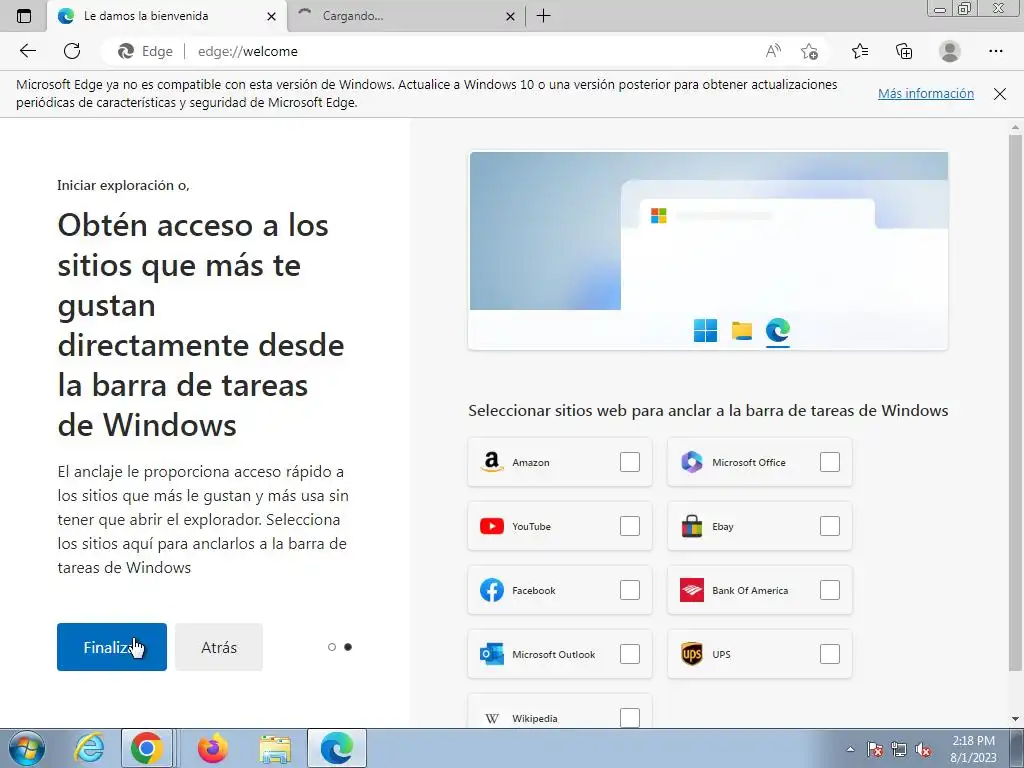Image resolution: width=1024 pixels, height=768 pixels.
Task: Click the Atrás button
Action: (x=219, y=647)
